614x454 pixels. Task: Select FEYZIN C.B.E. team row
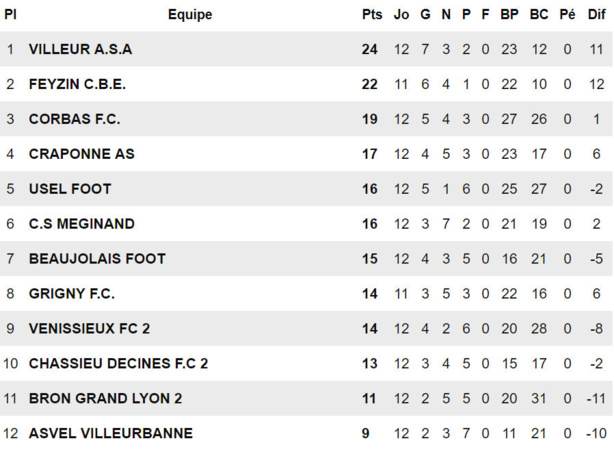coord(77,84)
